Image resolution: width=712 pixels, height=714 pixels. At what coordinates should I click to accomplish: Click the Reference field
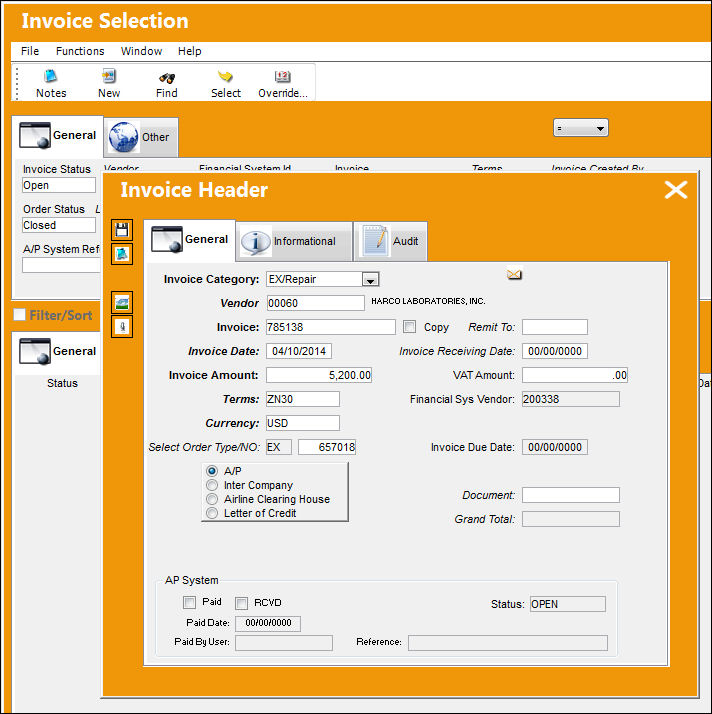[x=508, y=643]
